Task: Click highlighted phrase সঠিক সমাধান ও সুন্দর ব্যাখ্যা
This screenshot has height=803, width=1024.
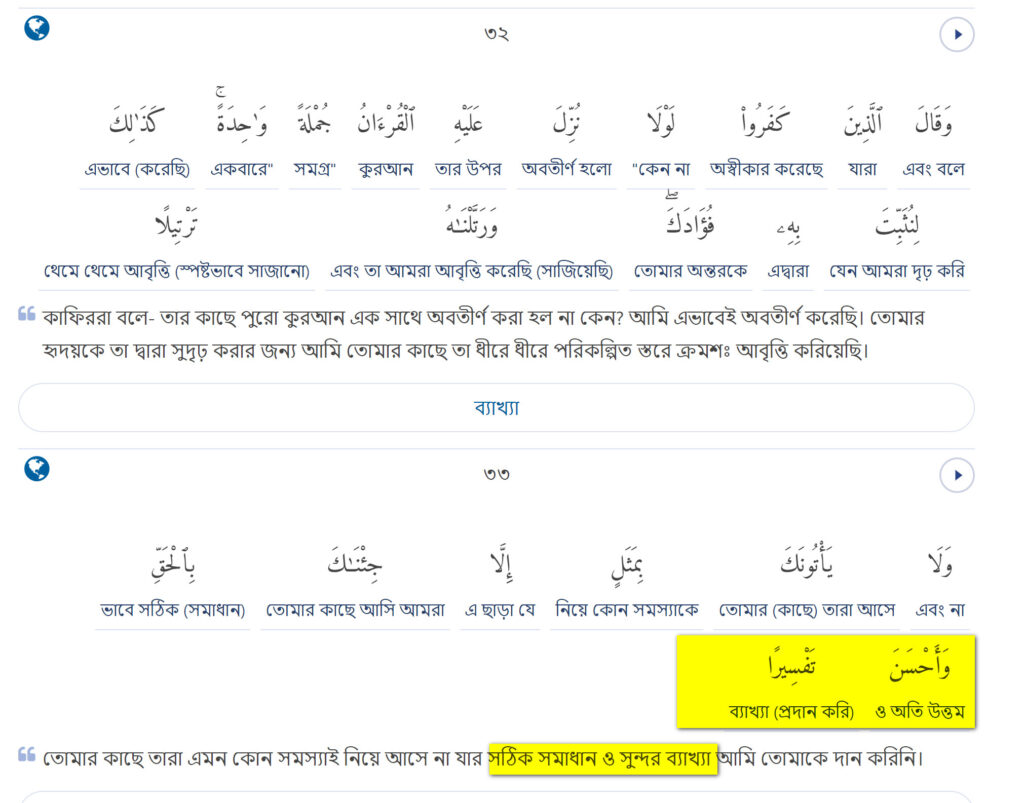Action: pyautogui.click(x=602, y=759)
